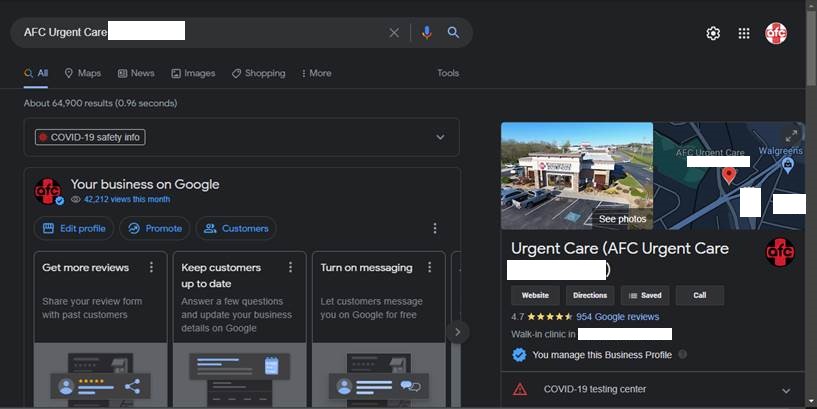Open the AFC account profile avatar
817x409 pixels.
(x=776, y=33)
